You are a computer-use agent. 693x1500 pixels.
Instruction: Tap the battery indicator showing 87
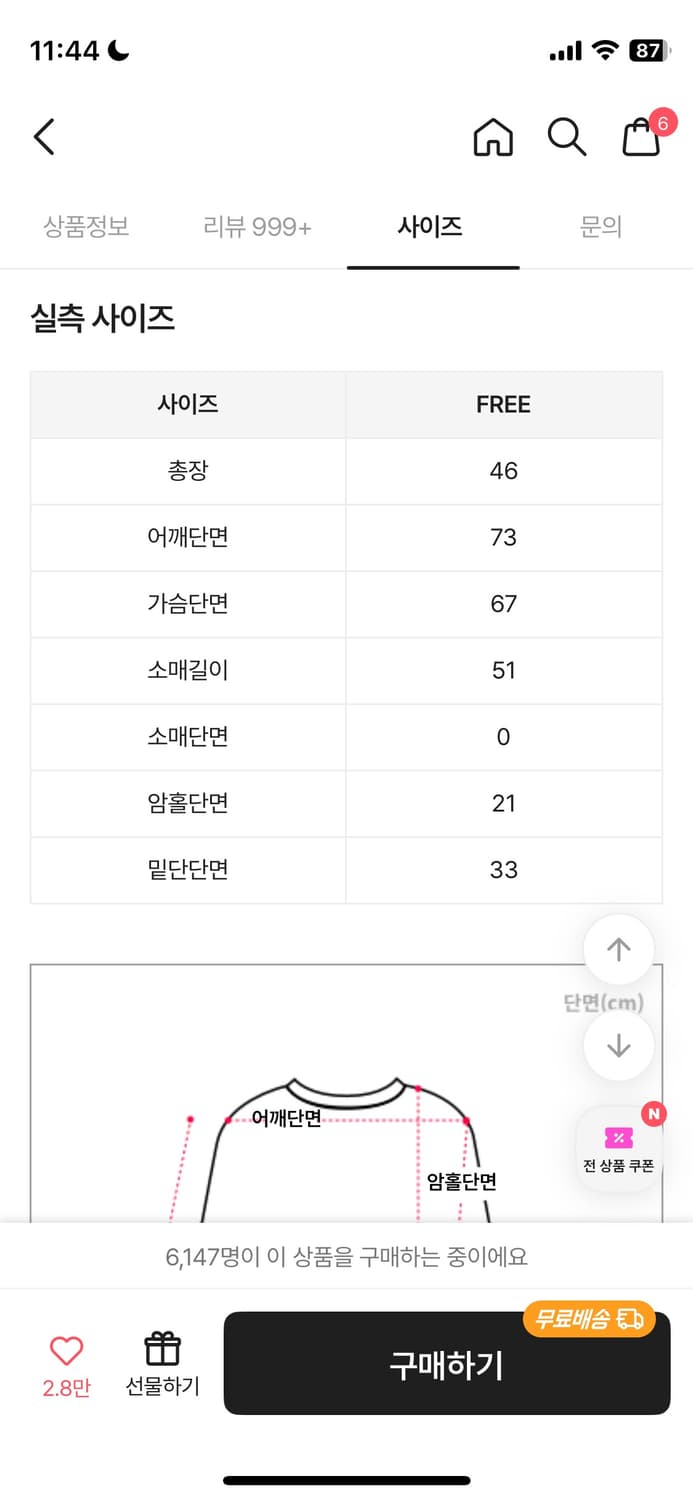[x=648, y=48]
